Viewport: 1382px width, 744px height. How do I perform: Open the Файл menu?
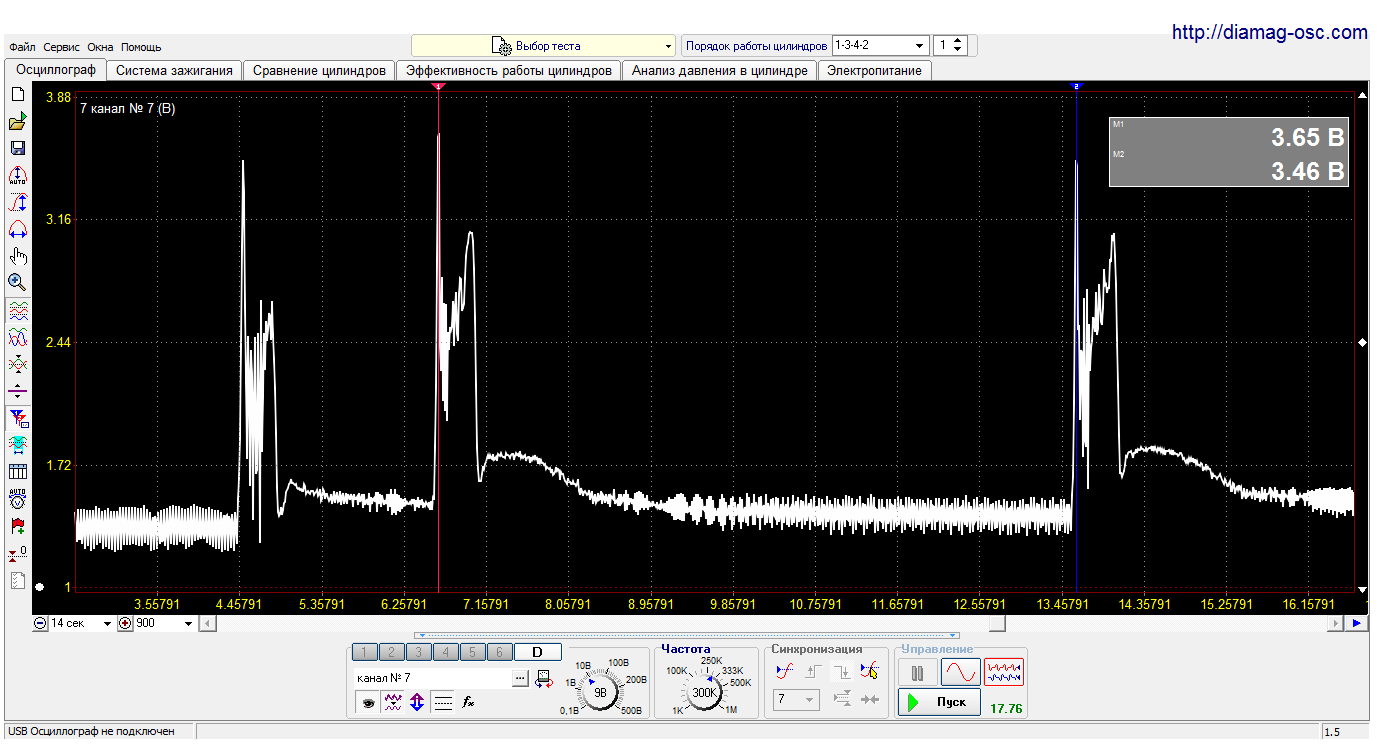22,47
